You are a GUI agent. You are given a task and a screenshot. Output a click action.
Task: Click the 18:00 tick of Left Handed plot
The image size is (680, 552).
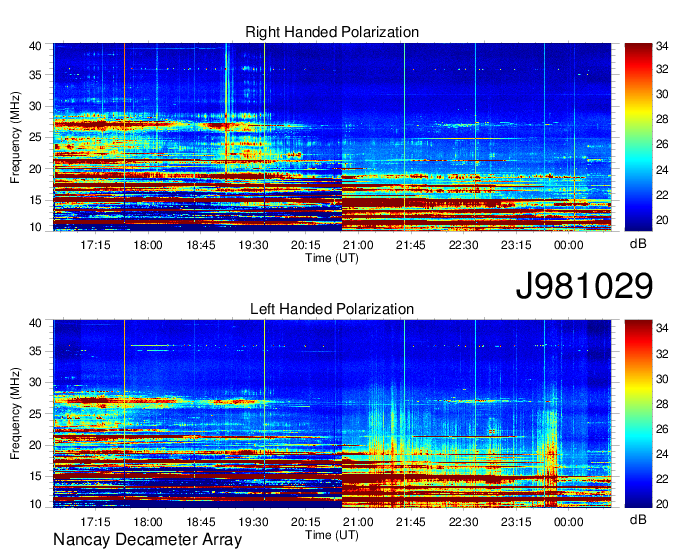pyautogui.click(x=148, y=522)
